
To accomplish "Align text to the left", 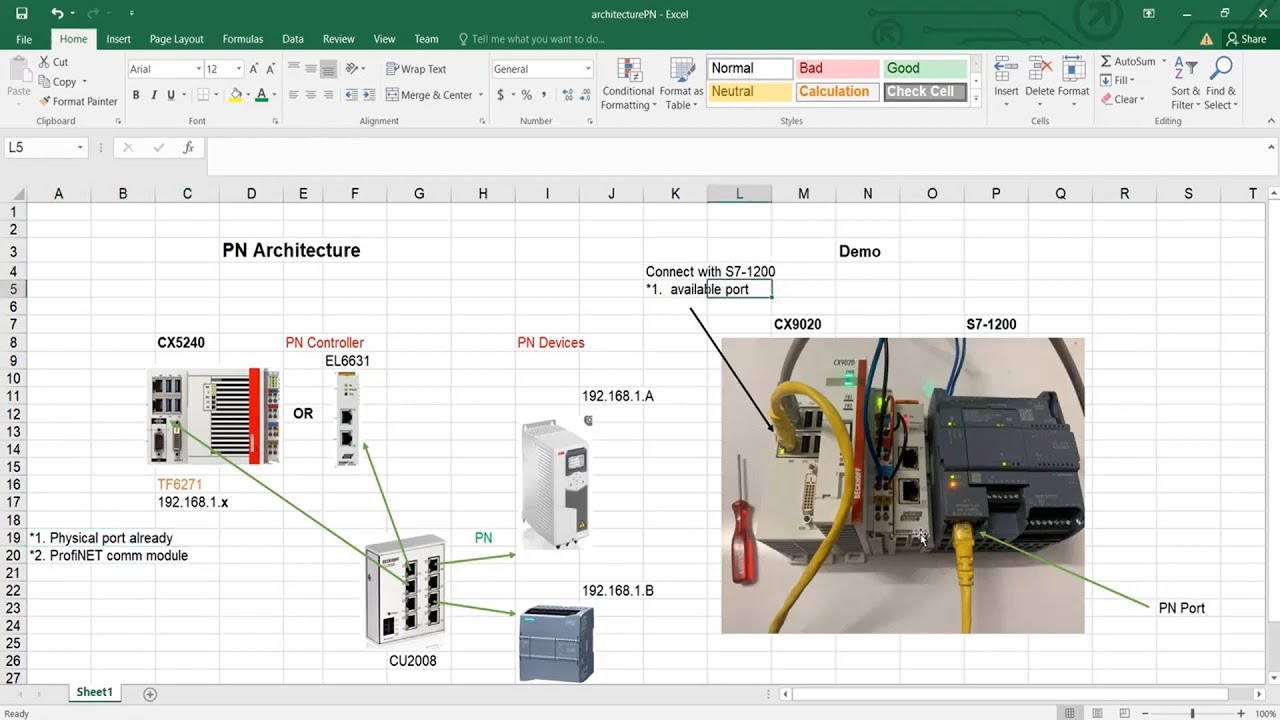I will pos(294,95).
